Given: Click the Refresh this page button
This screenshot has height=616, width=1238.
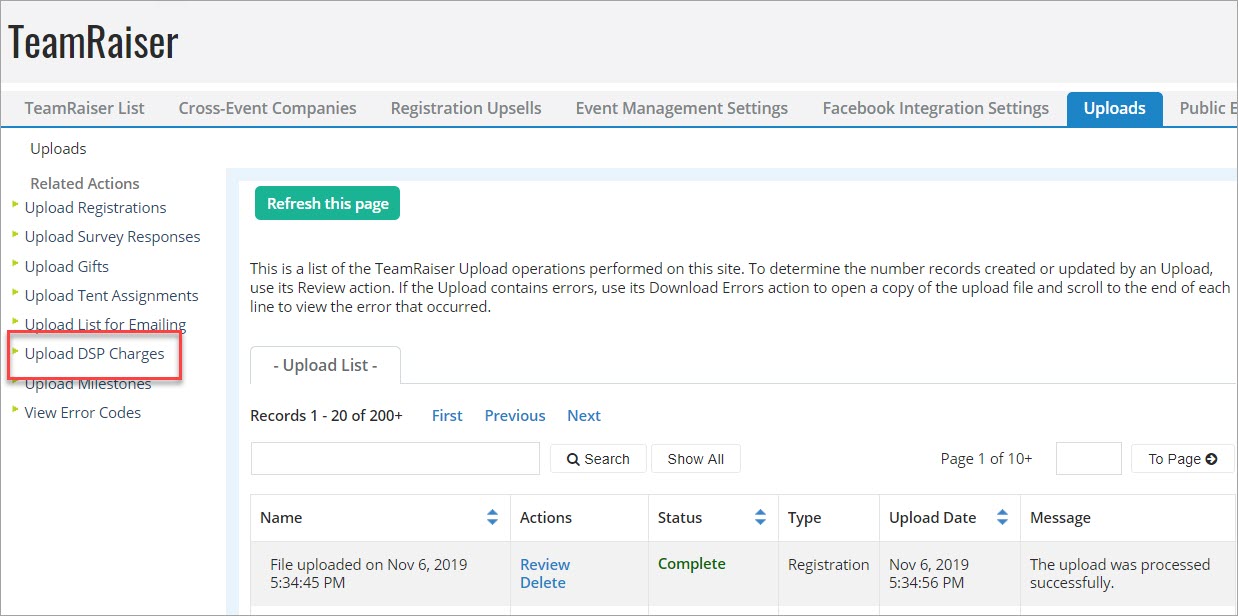Looking at the screenshot, I should [327, 203].
